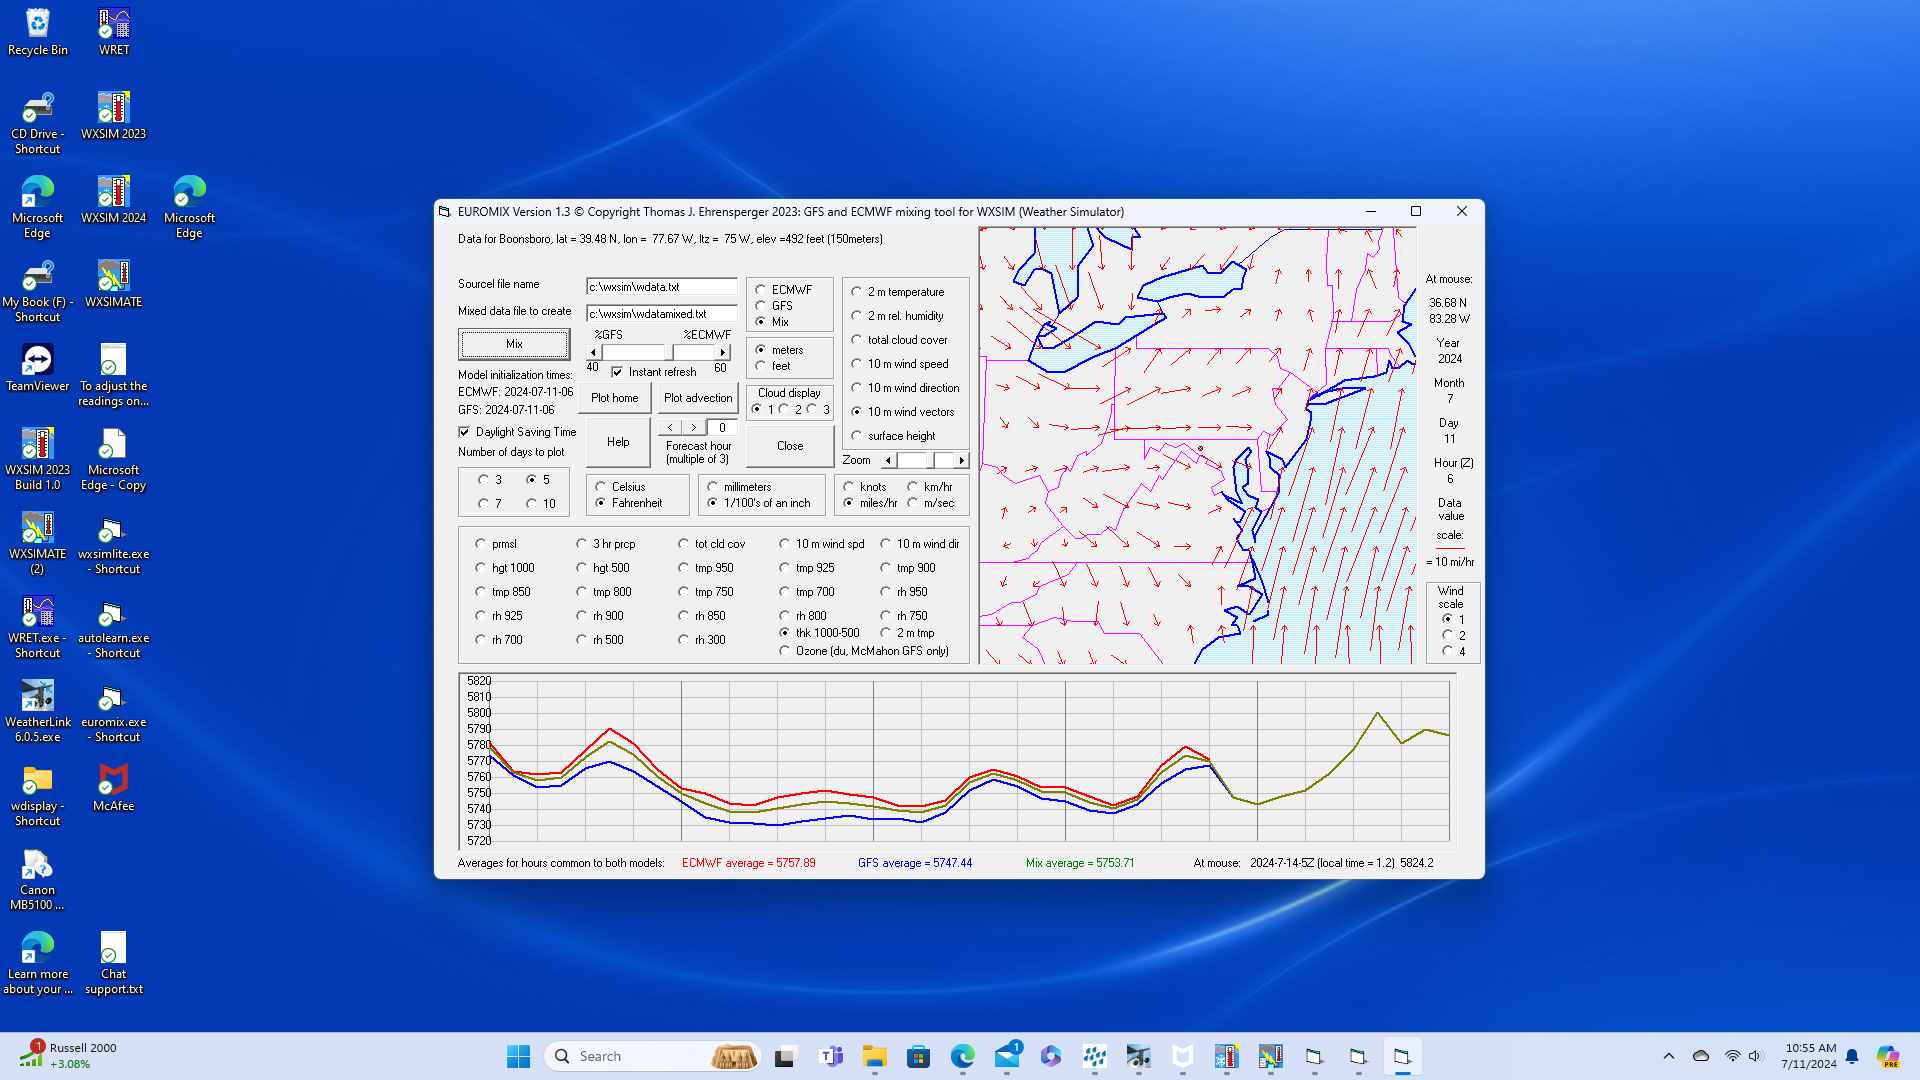
Task: Launch the autolearn.exe shortcut
Action: click(114, 627)
